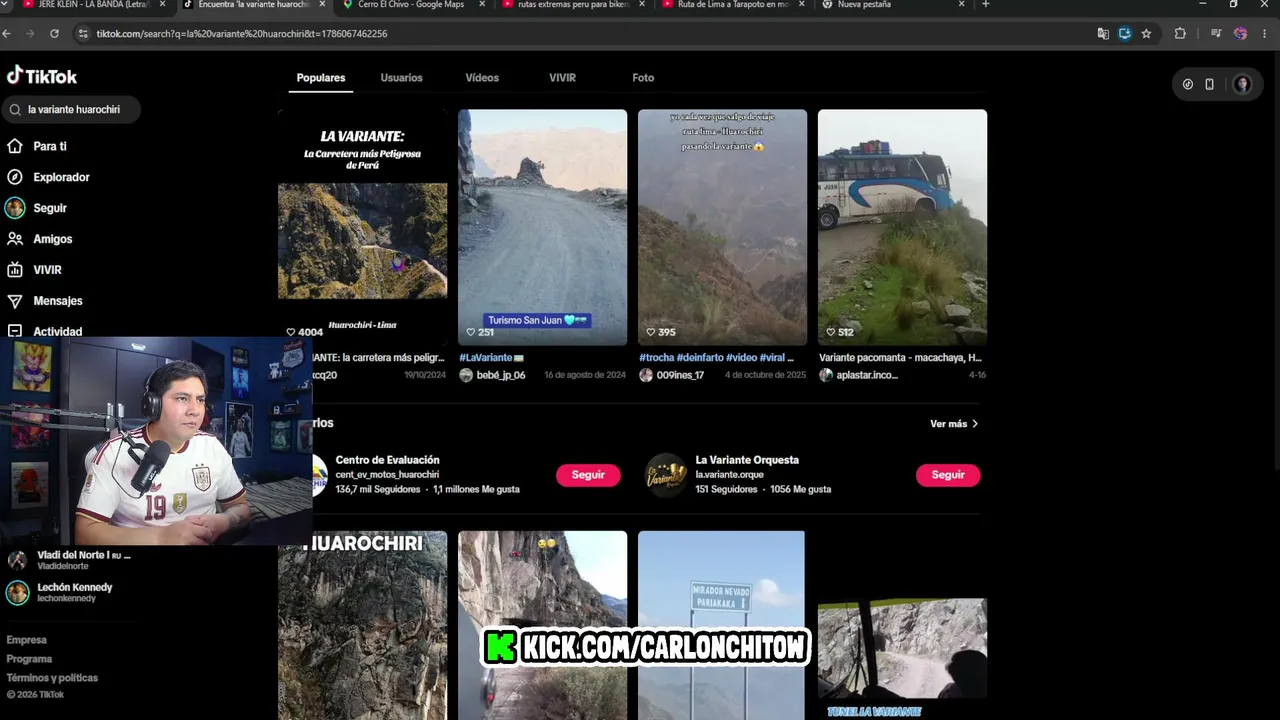Viewport: 1280px width, 720px height.
Task: Click bebé_jp_06 author avatar
Action: point(466,375)
